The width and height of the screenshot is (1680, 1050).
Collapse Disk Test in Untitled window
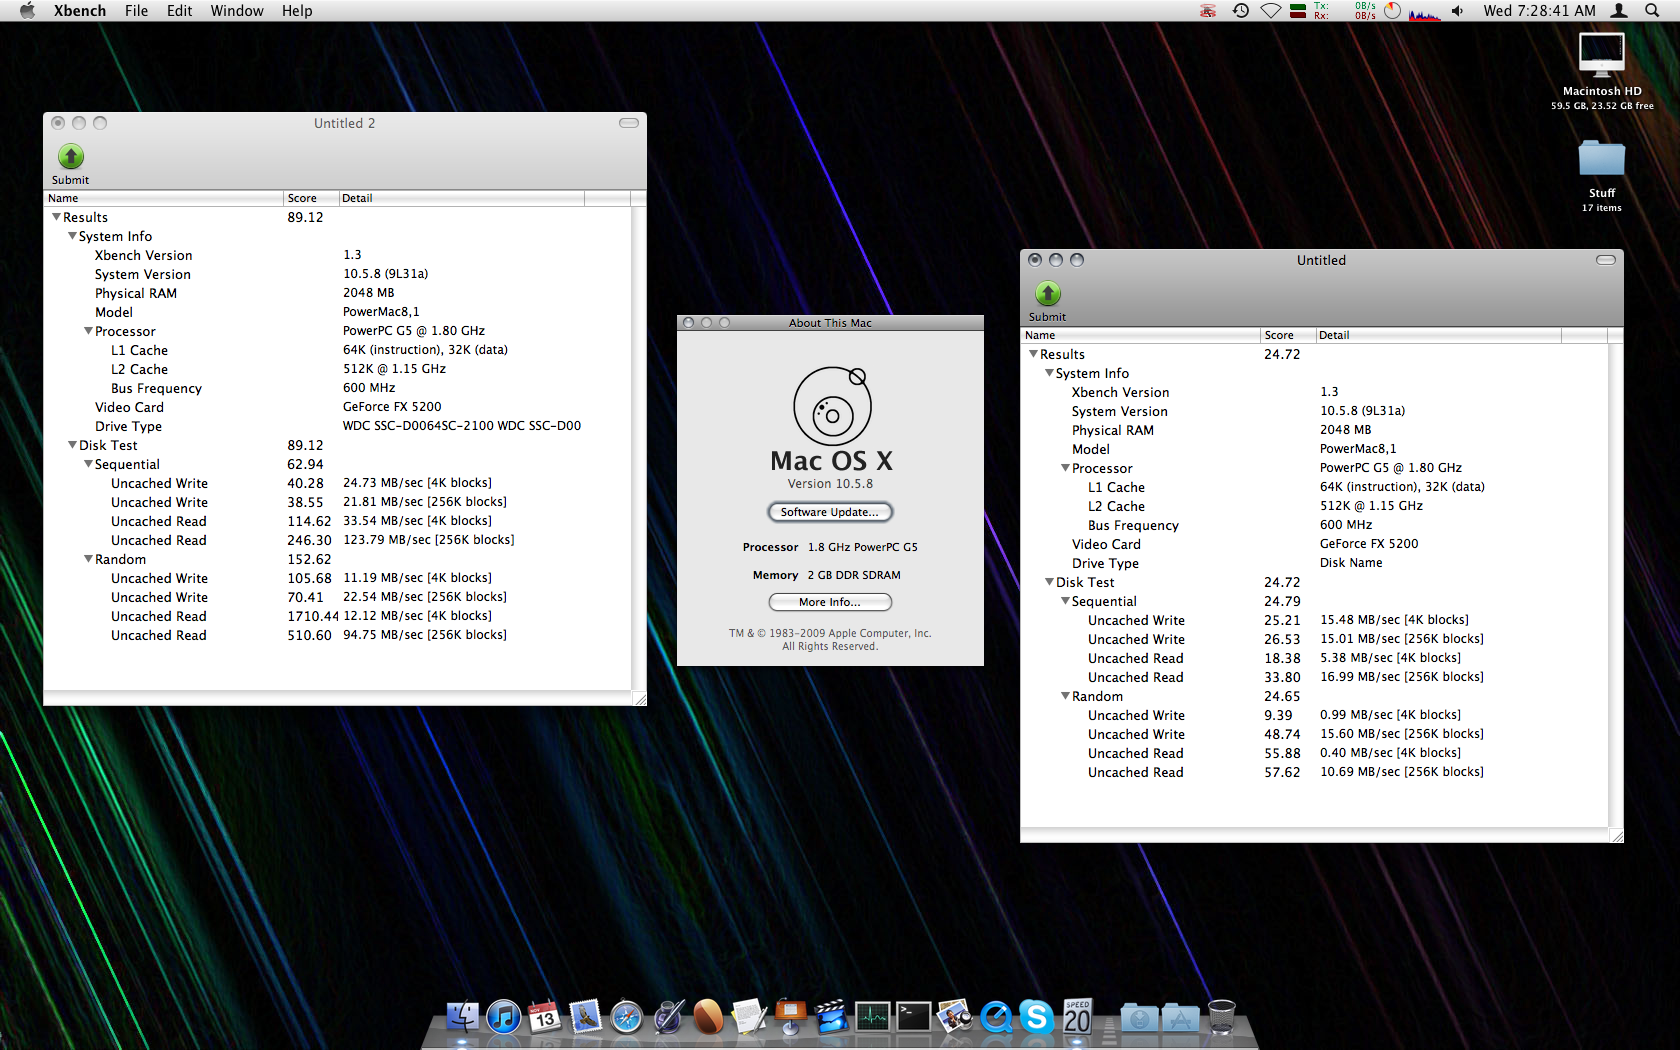pos(1049,582)
